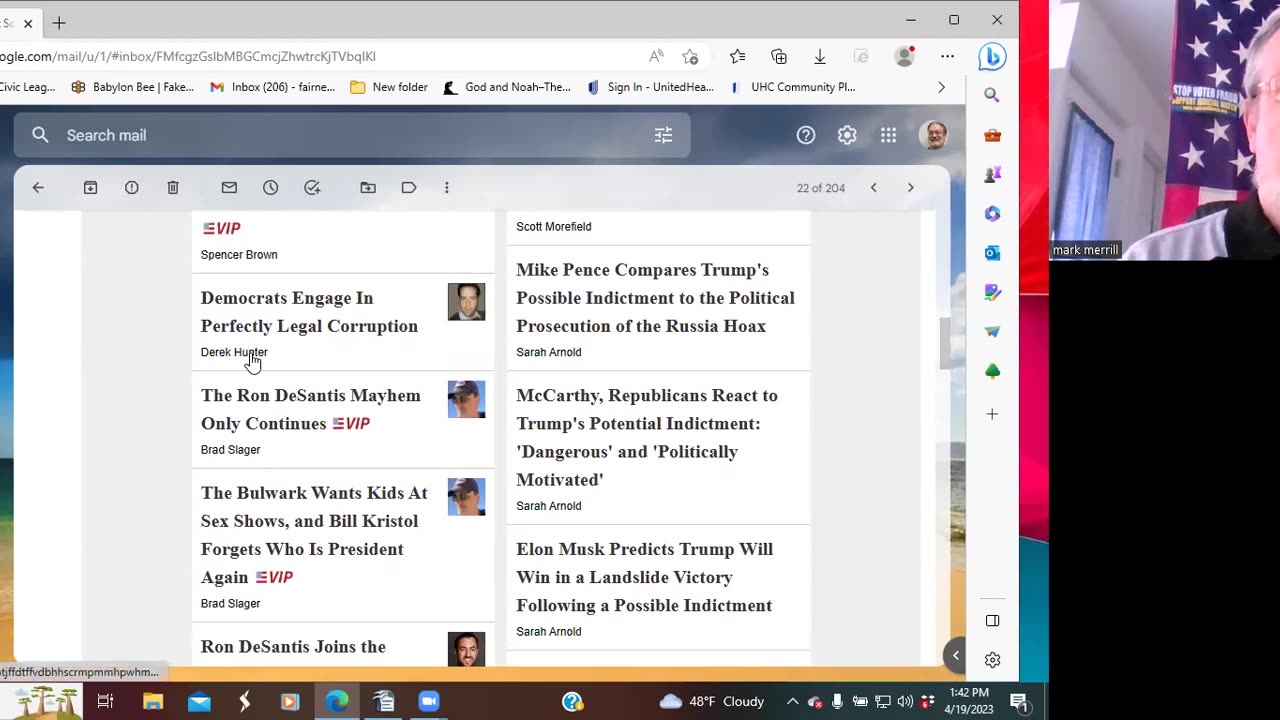
Task: Open Elon Musk Predicts Trump article
Action: click(x=645, y=577)
